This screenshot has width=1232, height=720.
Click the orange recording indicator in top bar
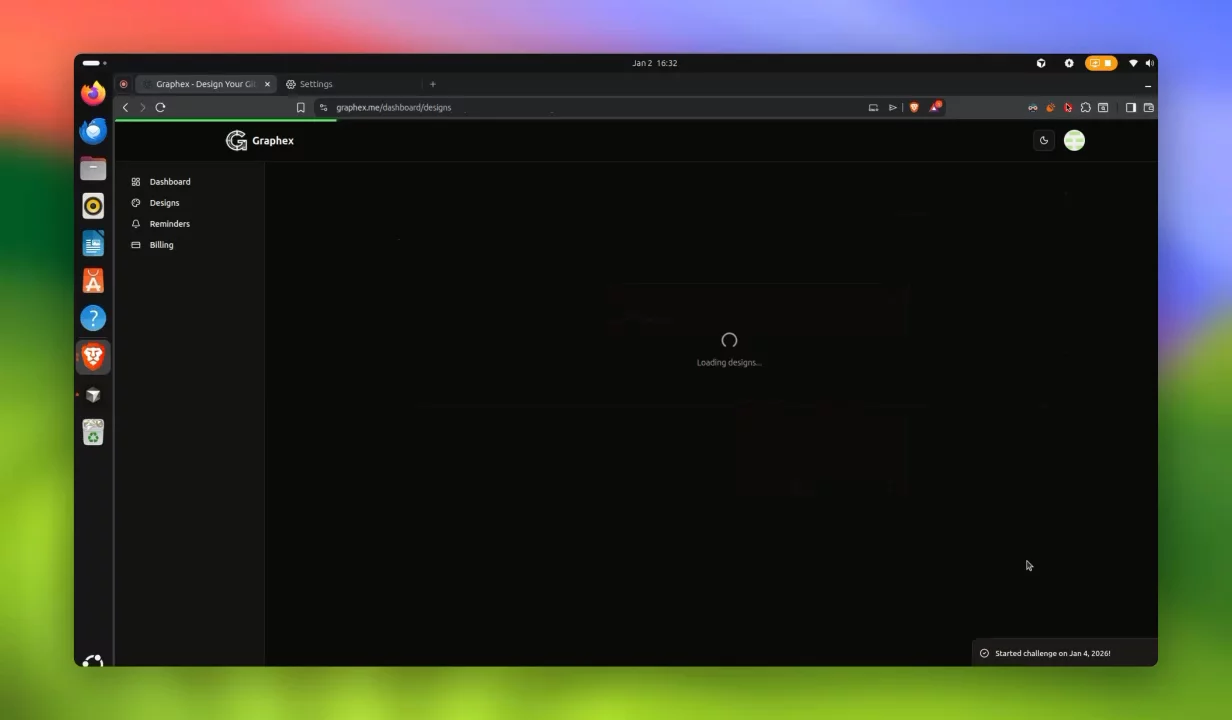1101,63
